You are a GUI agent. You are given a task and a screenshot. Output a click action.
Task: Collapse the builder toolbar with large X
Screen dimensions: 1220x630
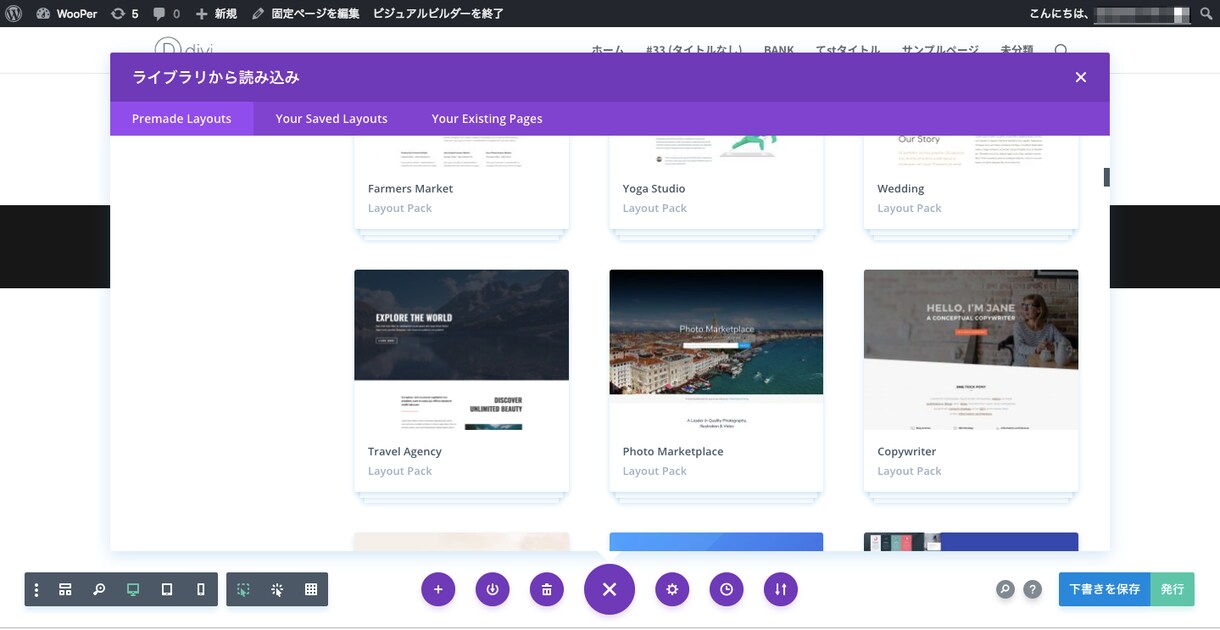tap(609, 590)
